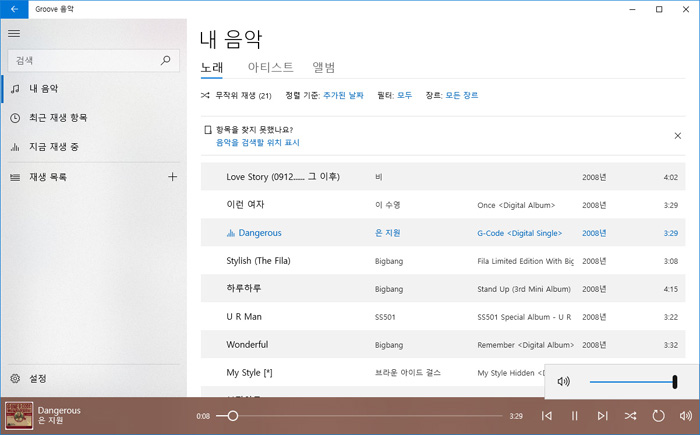Screen dimensions: 700x435
Task: Open the filter dropdown 모두
Action: (404, 96)
